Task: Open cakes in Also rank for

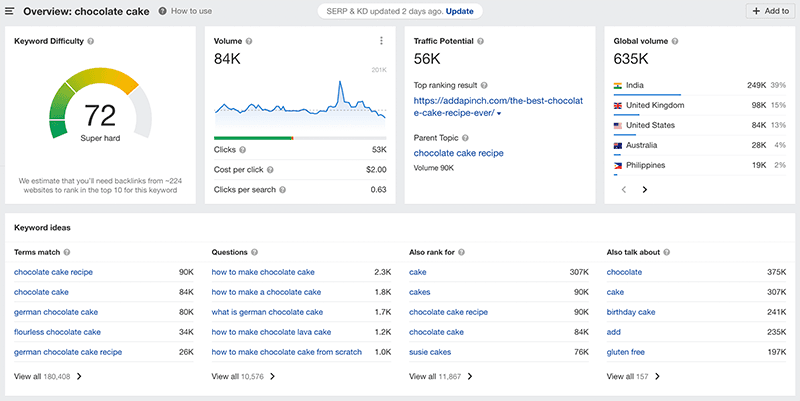Action: pos(419,292)
